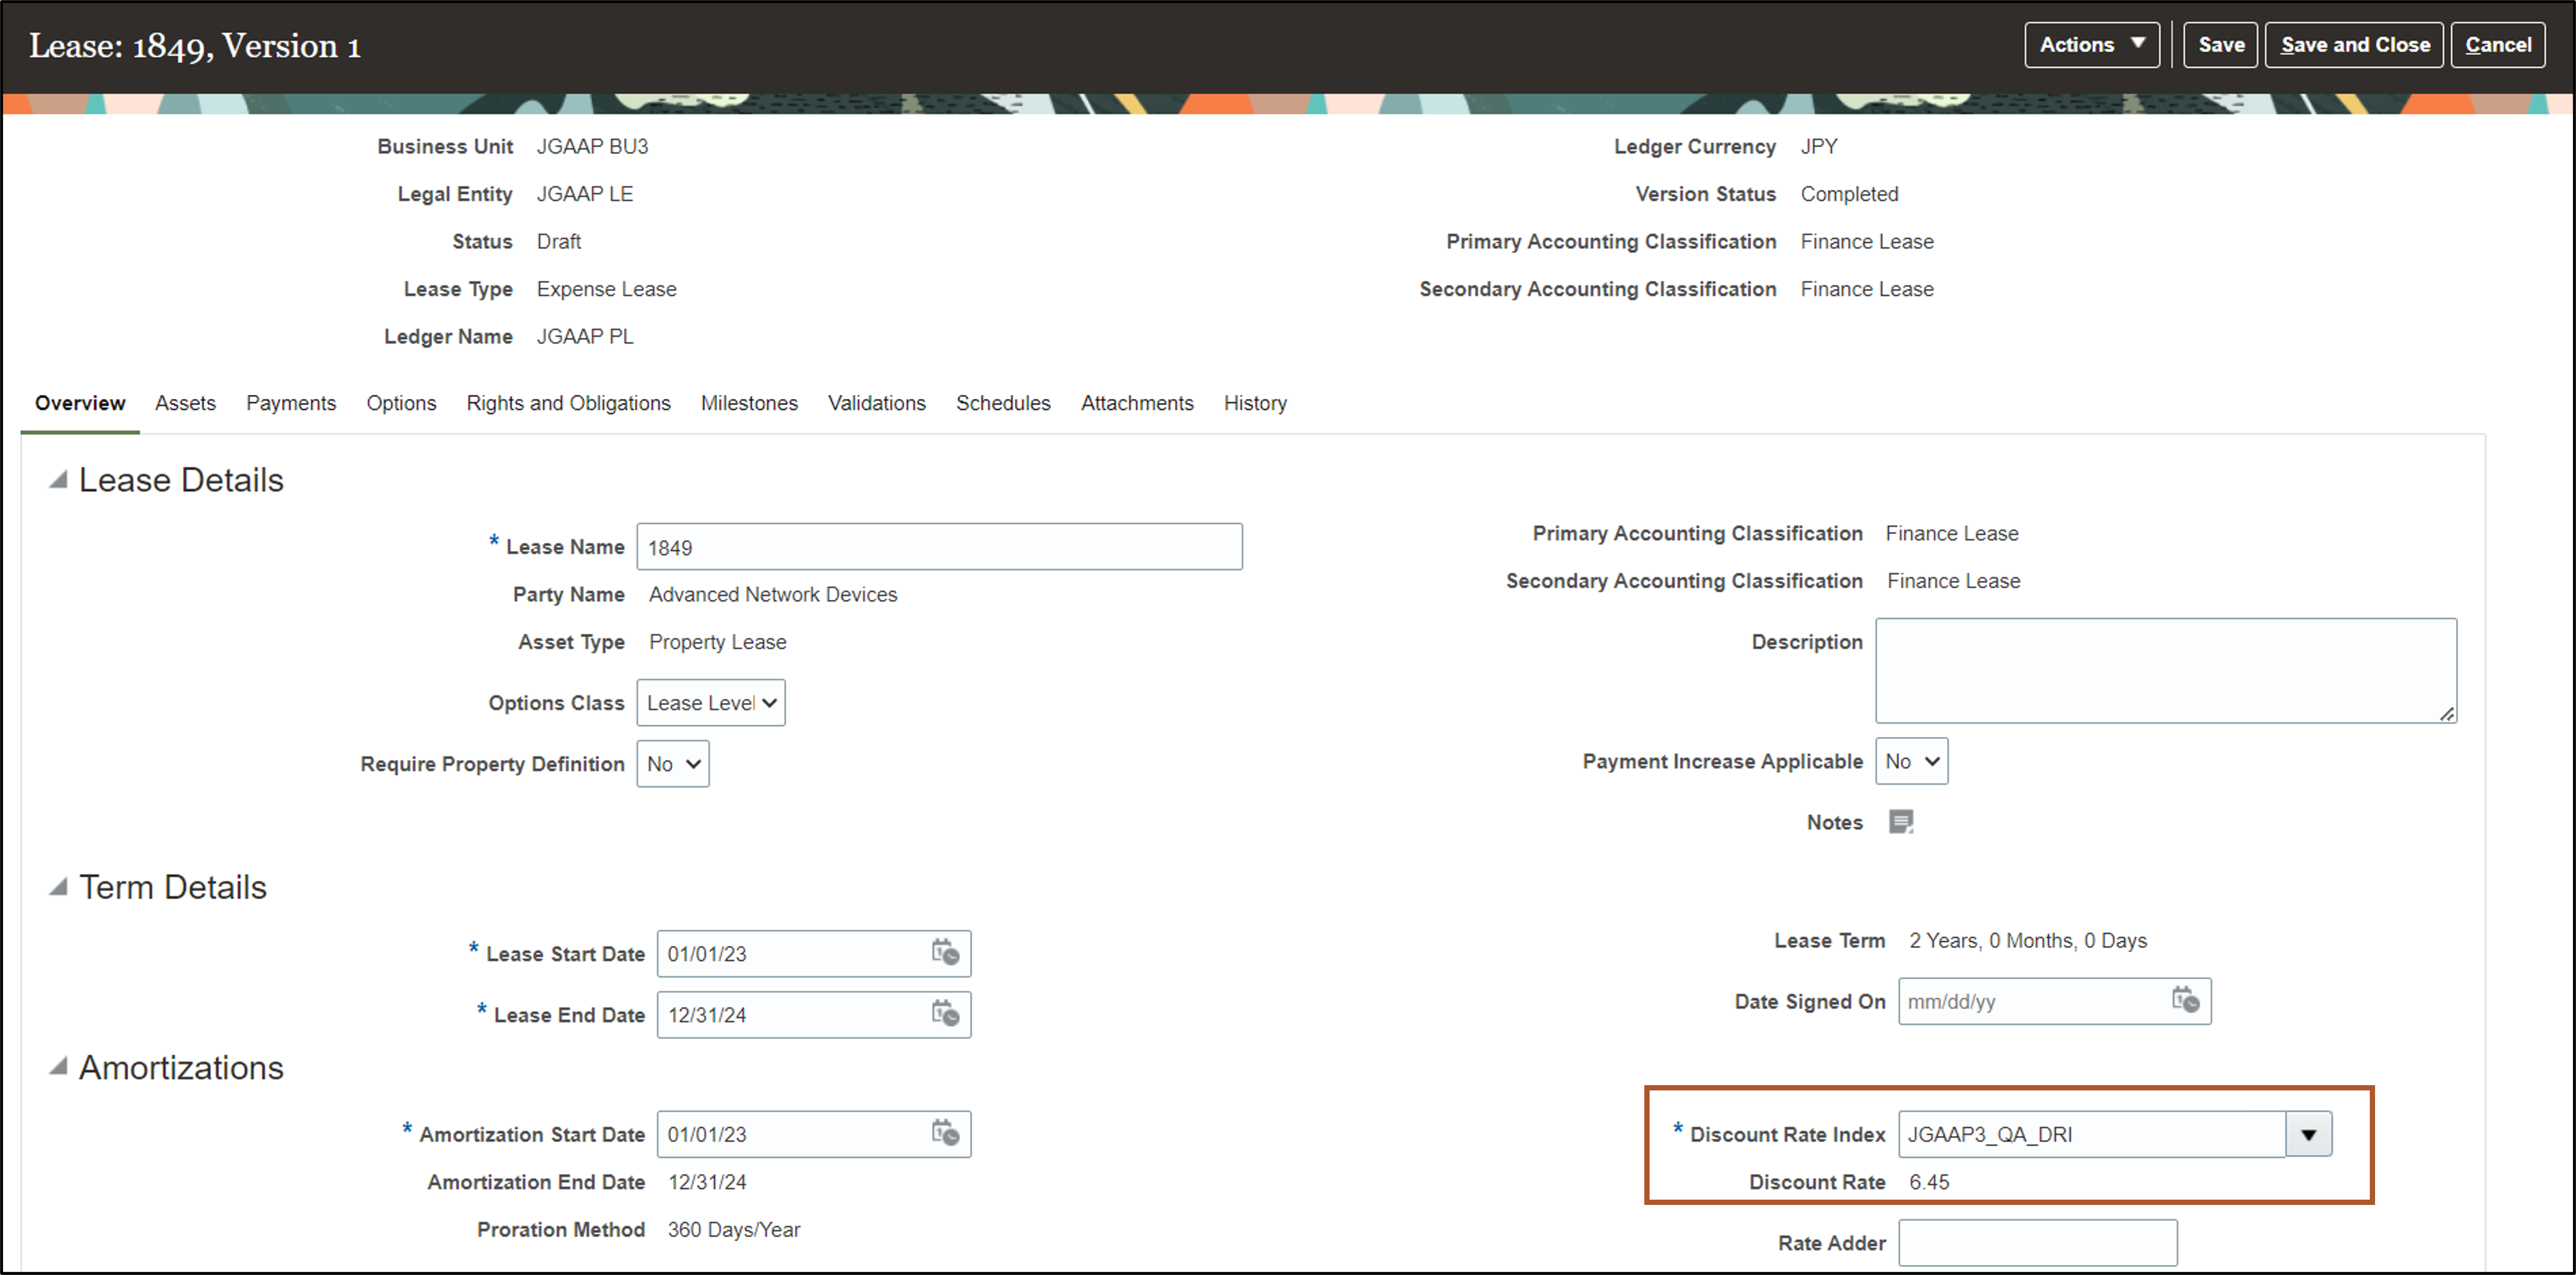
Task: Click the page title Lease: 1849, Version 1
Action: point(195,46)
